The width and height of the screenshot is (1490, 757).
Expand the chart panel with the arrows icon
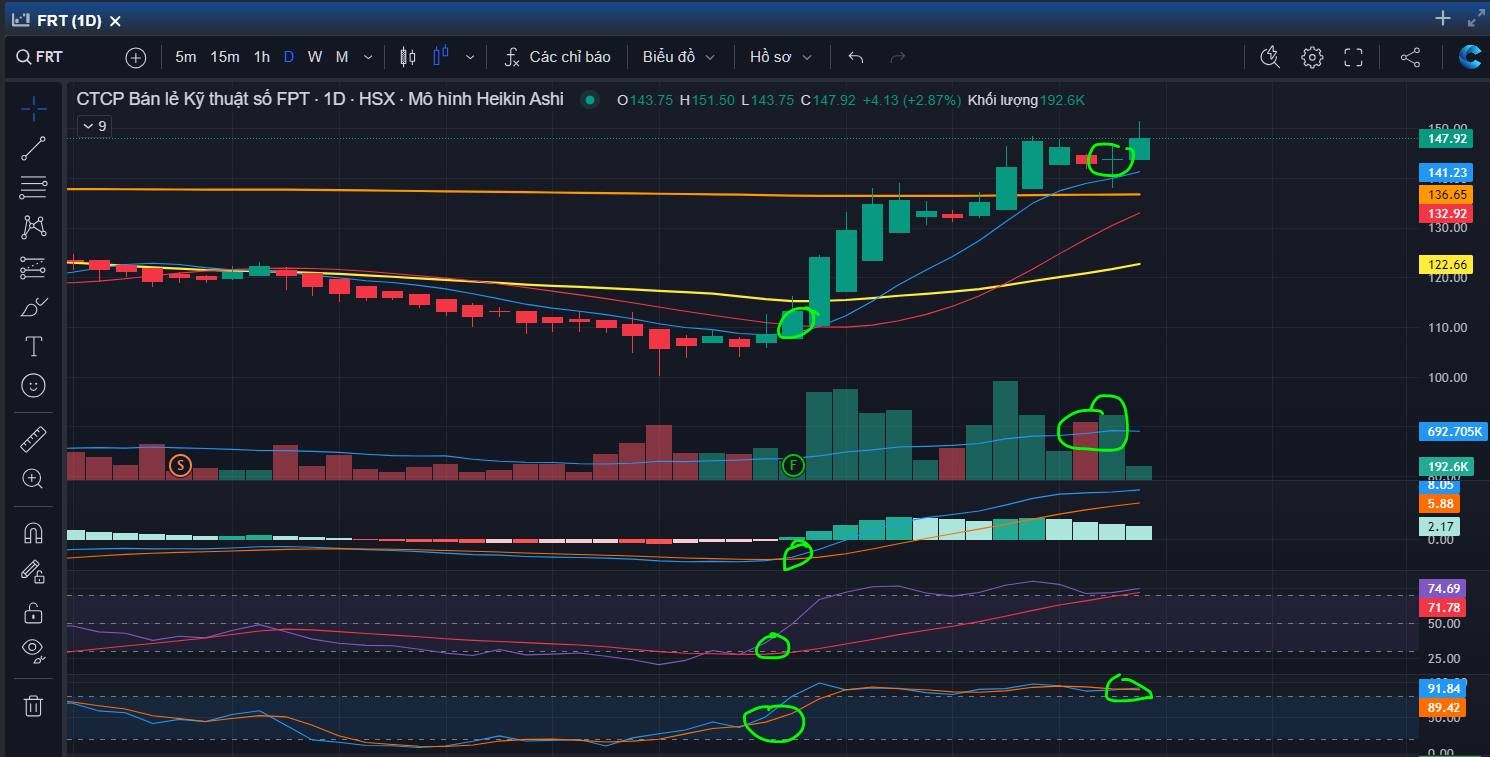coord(1476,18)
